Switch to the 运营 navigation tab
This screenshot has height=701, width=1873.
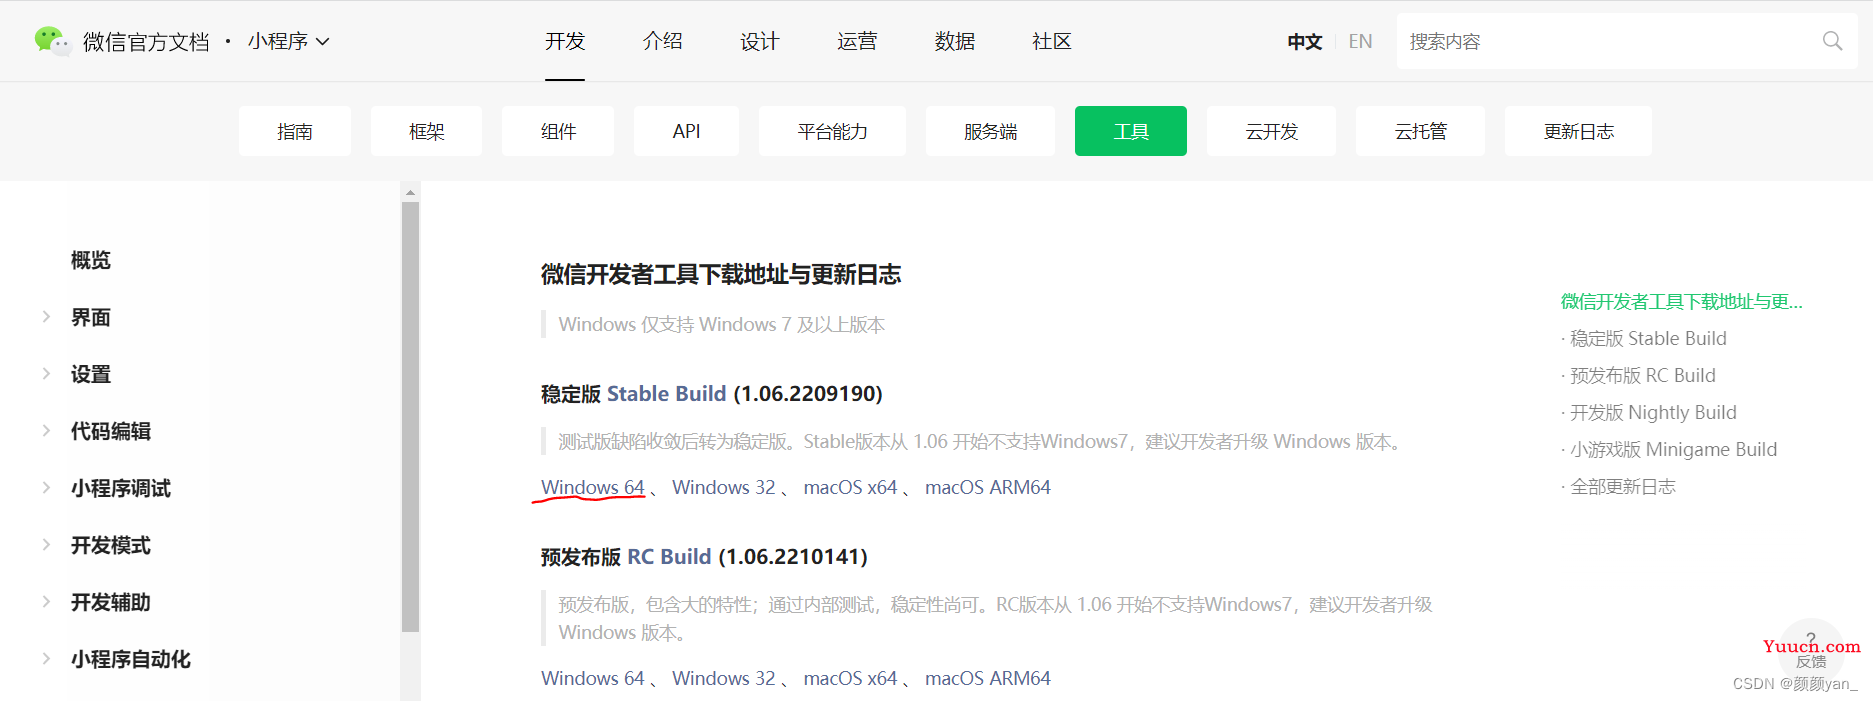857,41
